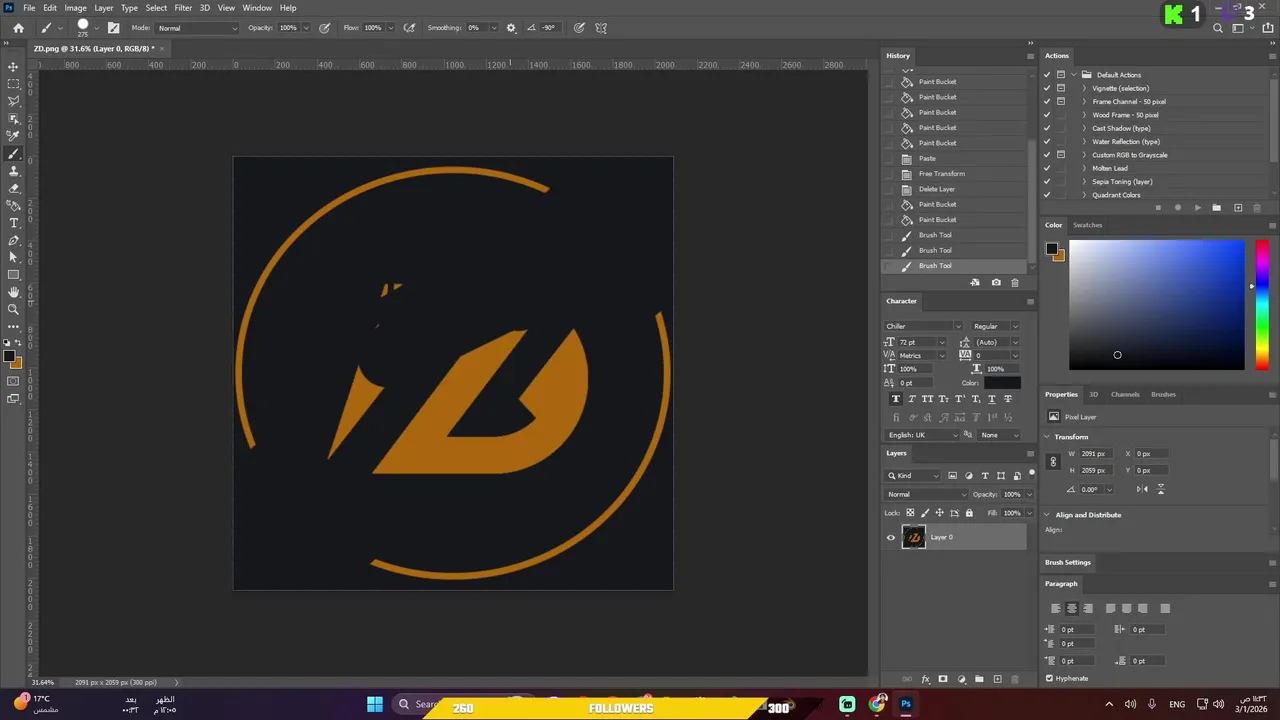Toggle dialog box for Frame Channel action
Screen dimensions: 1280x720
click(1061, 101)
